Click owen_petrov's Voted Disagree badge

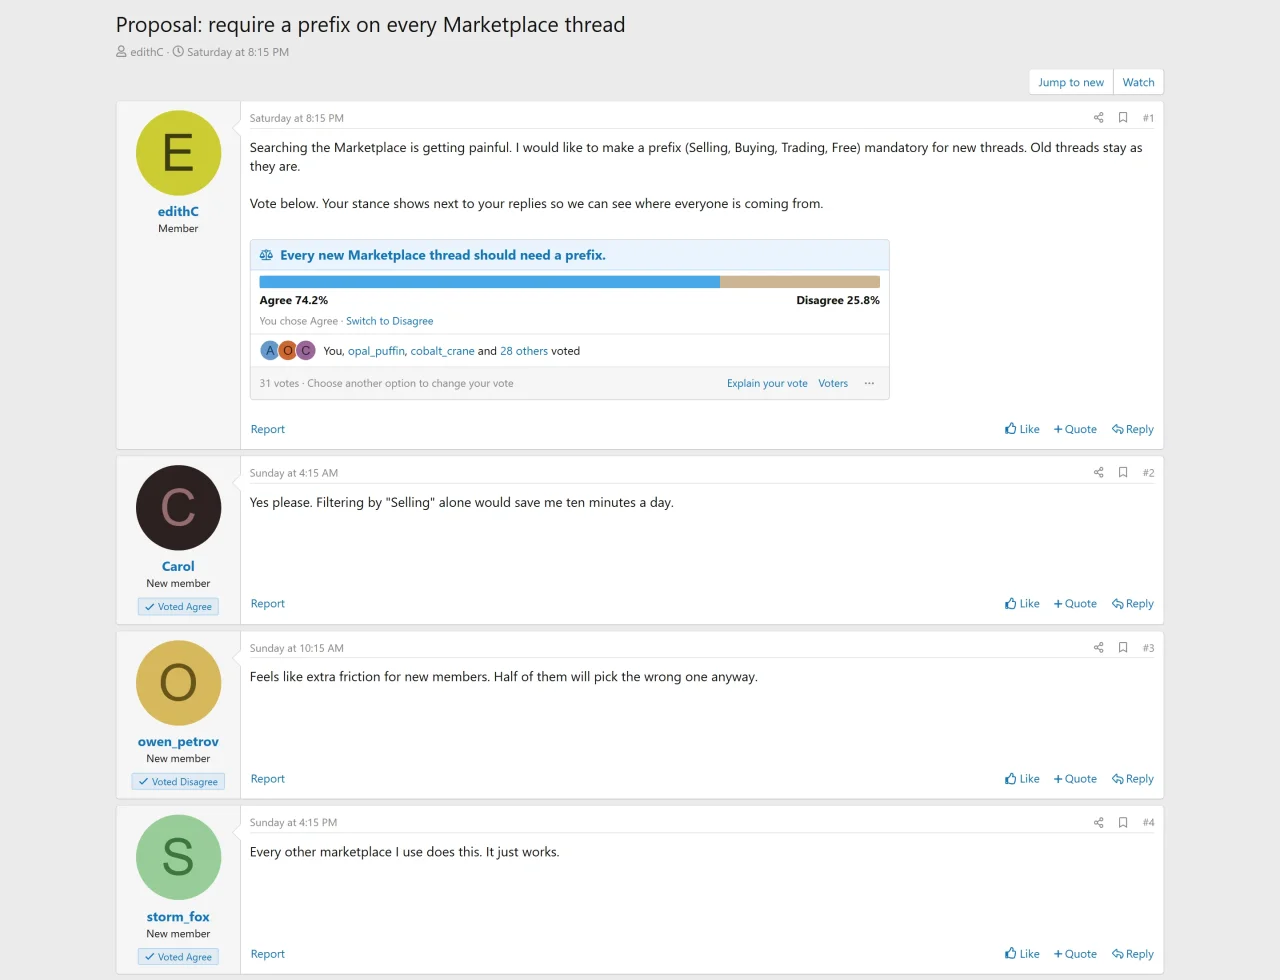point(178,782)
